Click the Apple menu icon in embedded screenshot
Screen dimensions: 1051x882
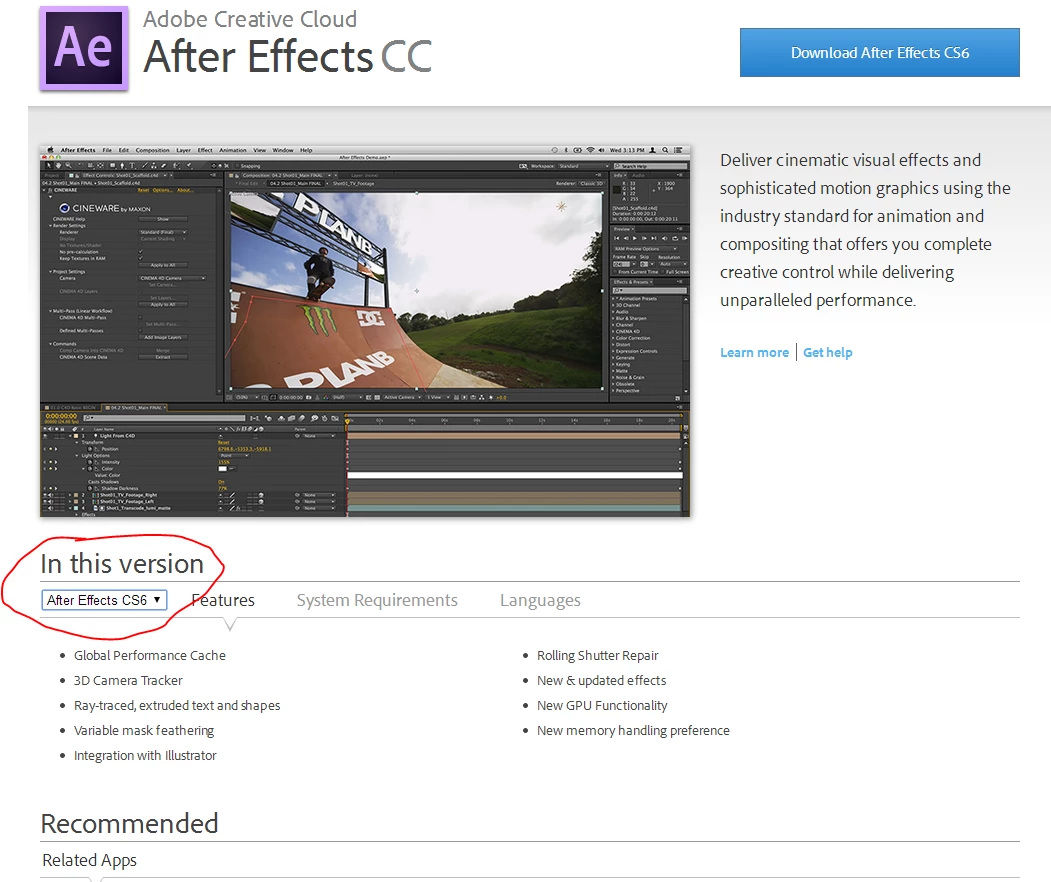(x=50, y=150)
